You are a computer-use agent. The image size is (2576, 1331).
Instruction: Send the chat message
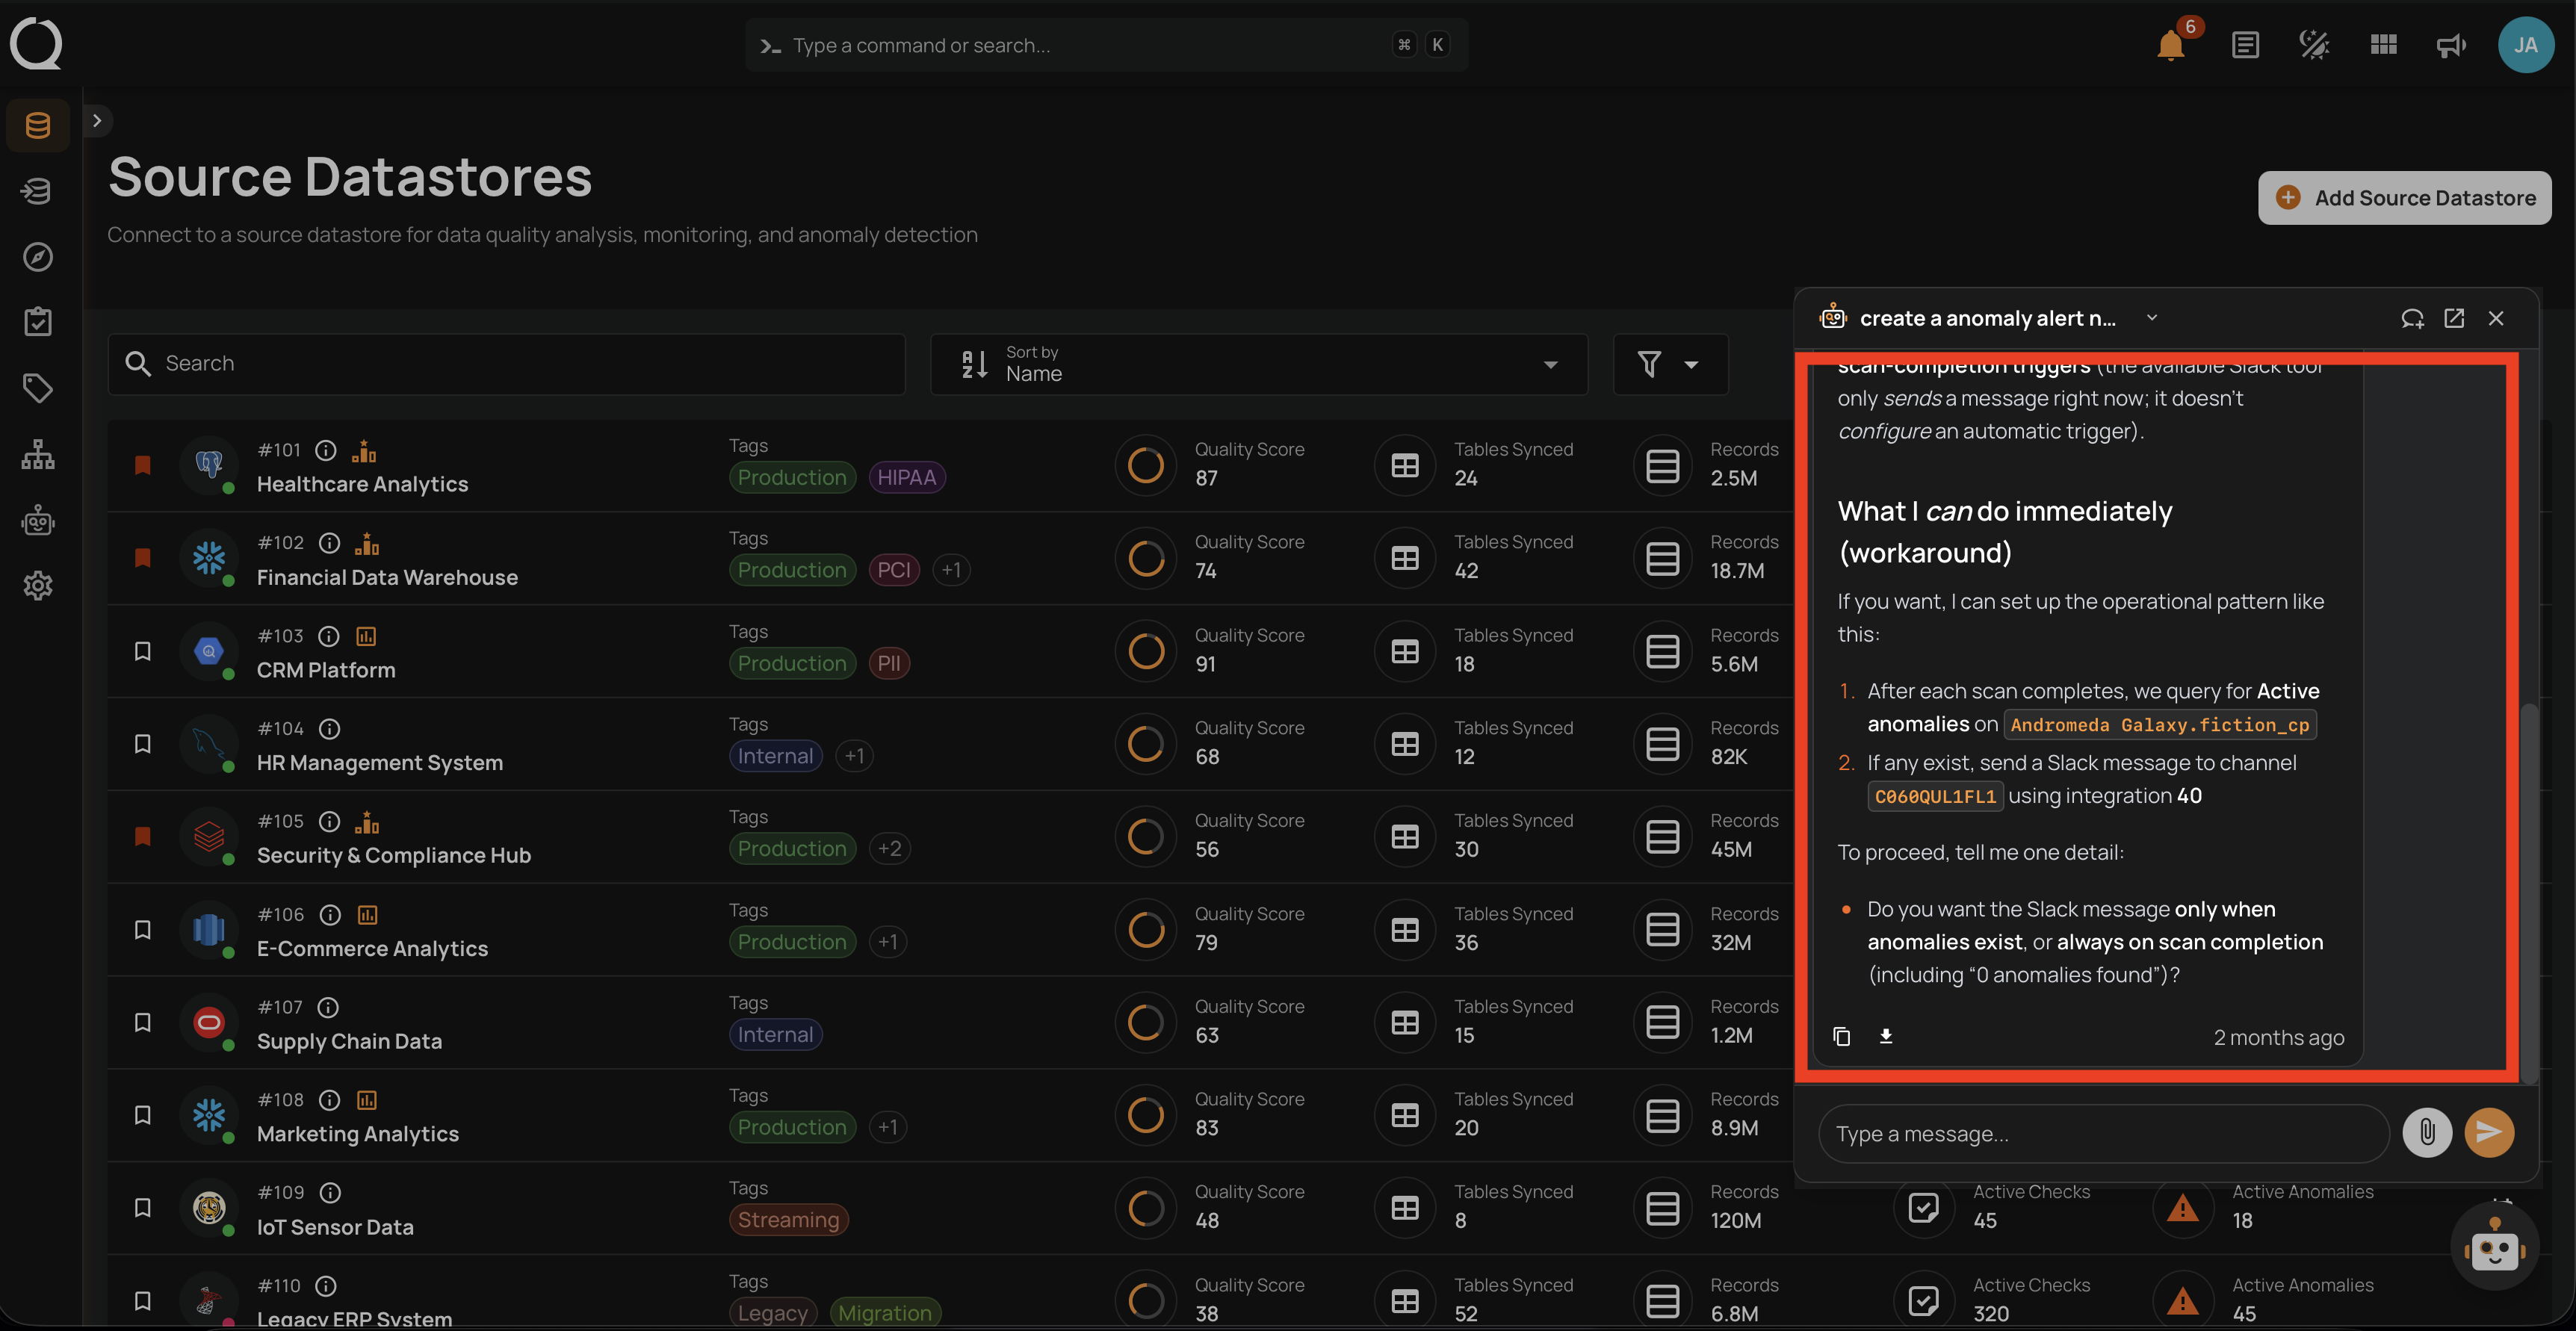[x=2489, y=1132]
